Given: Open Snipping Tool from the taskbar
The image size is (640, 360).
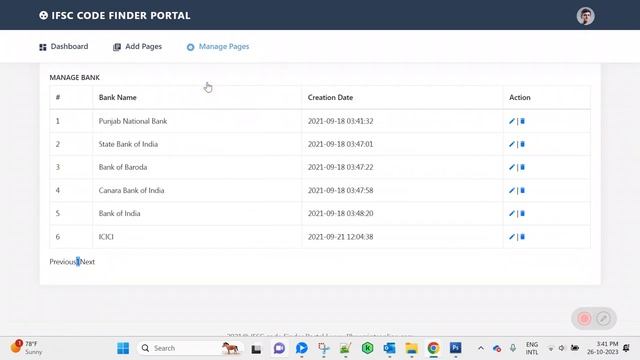Looking at the screenshot, I should [324, 348].
